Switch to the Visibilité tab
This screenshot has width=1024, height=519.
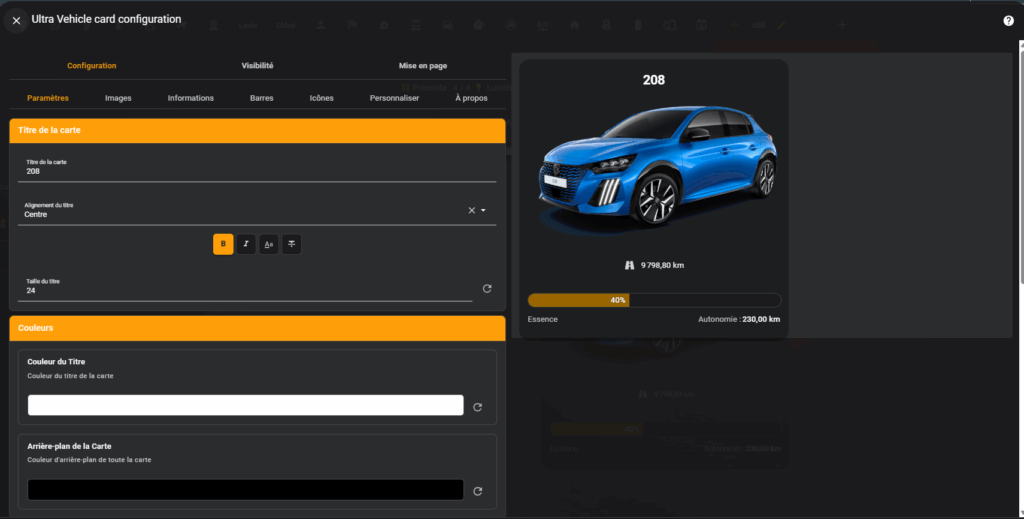pyautogui.click(x=257, y=66)
